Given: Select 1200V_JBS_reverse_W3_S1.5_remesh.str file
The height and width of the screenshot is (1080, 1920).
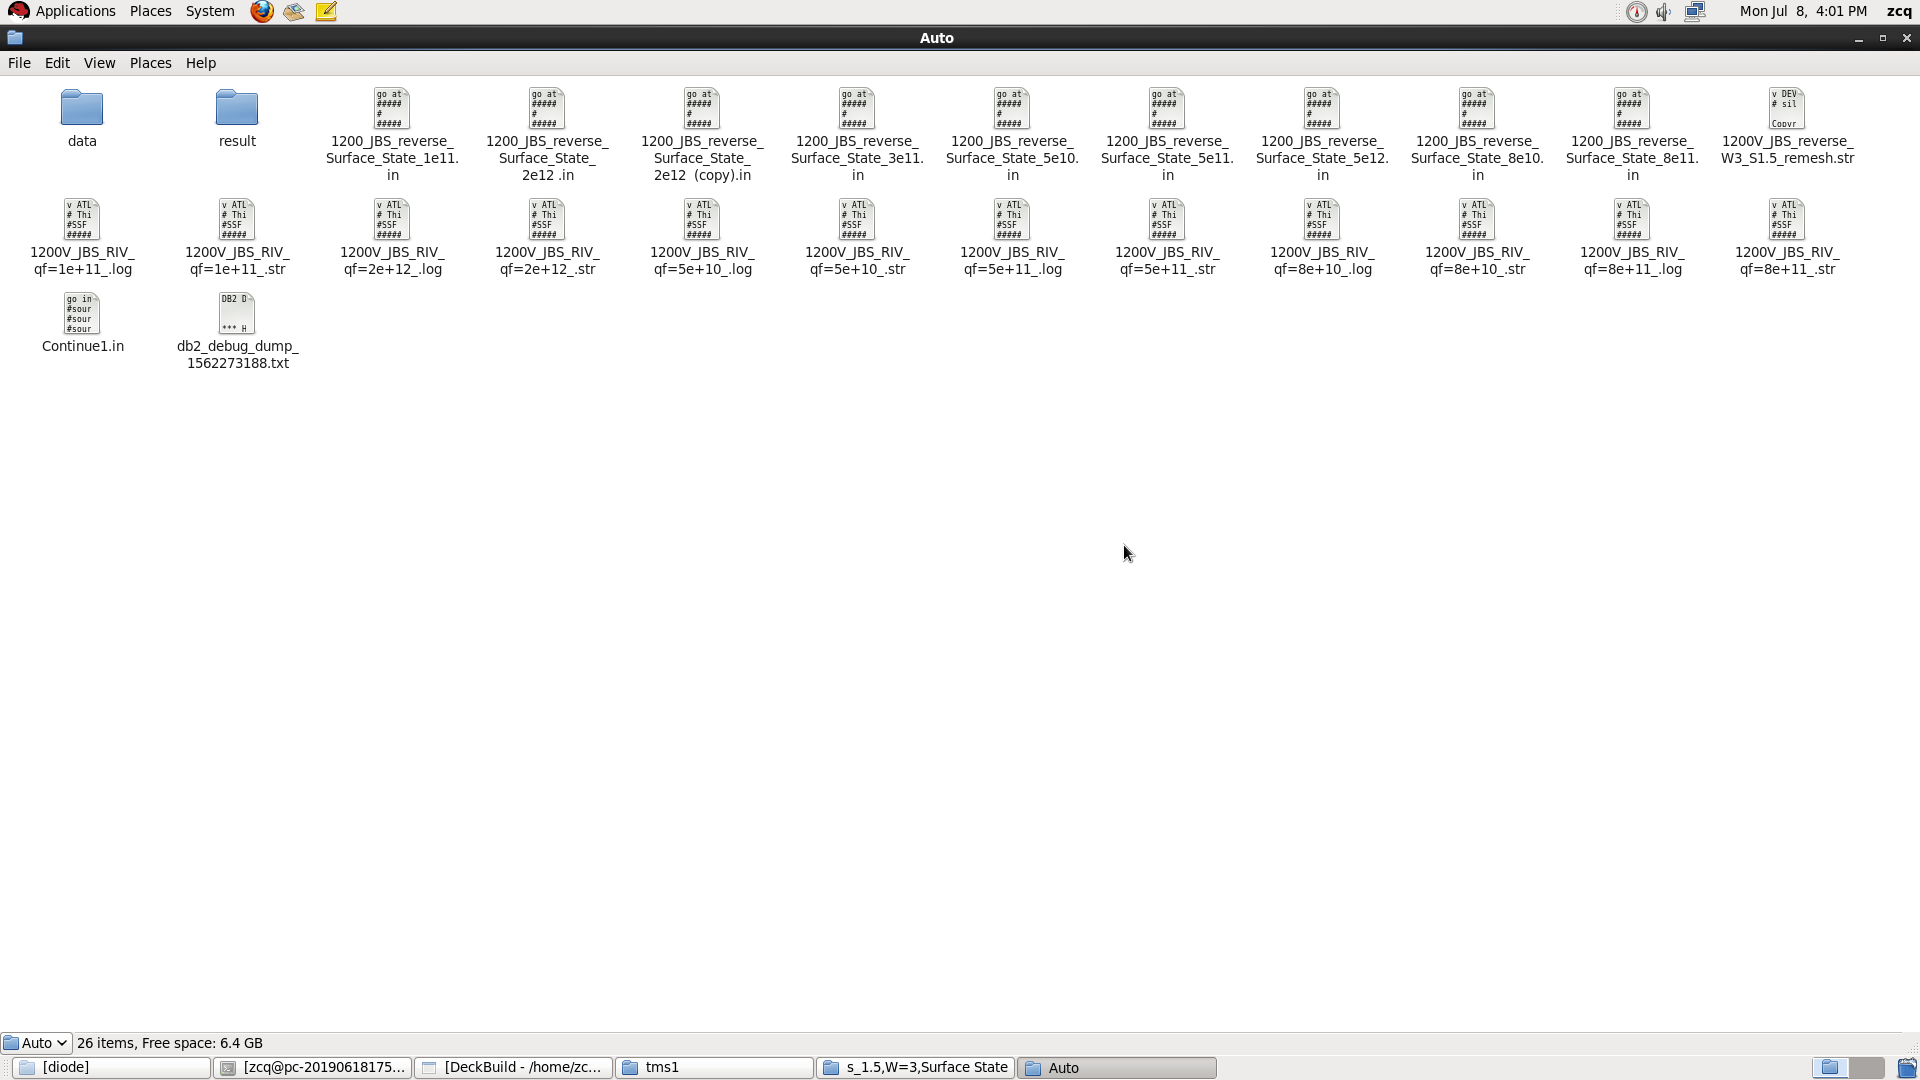Looking at the screenshot, I should coord(1787,108).
